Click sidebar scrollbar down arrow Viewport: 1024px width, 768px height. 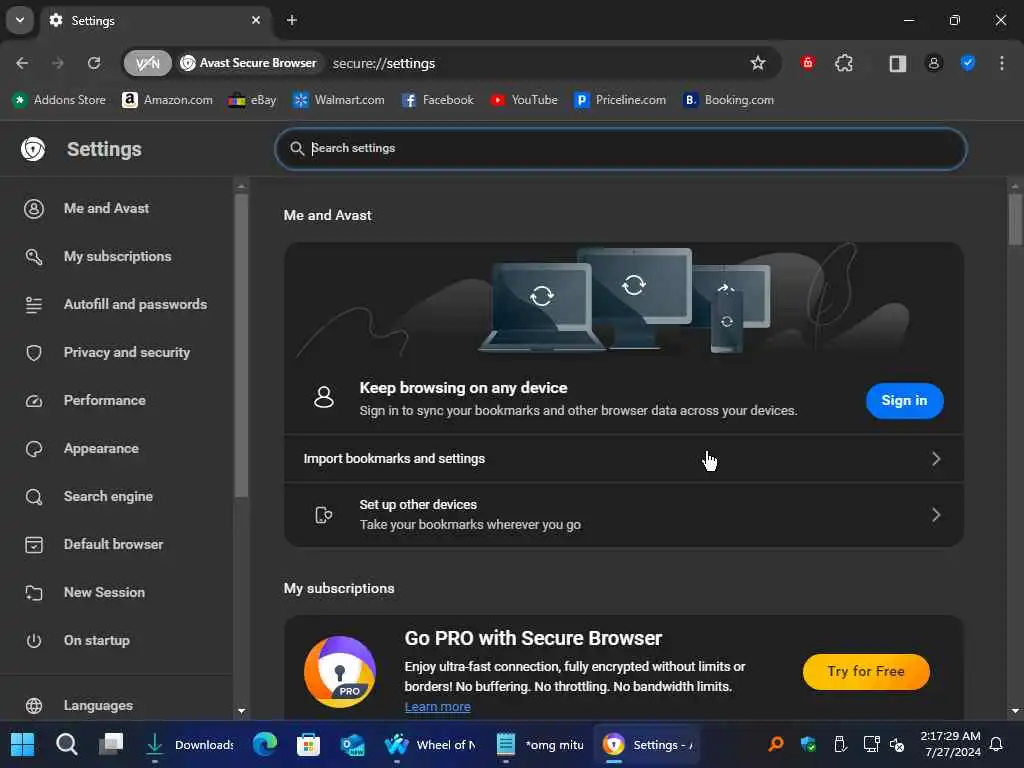coord(242,711)
